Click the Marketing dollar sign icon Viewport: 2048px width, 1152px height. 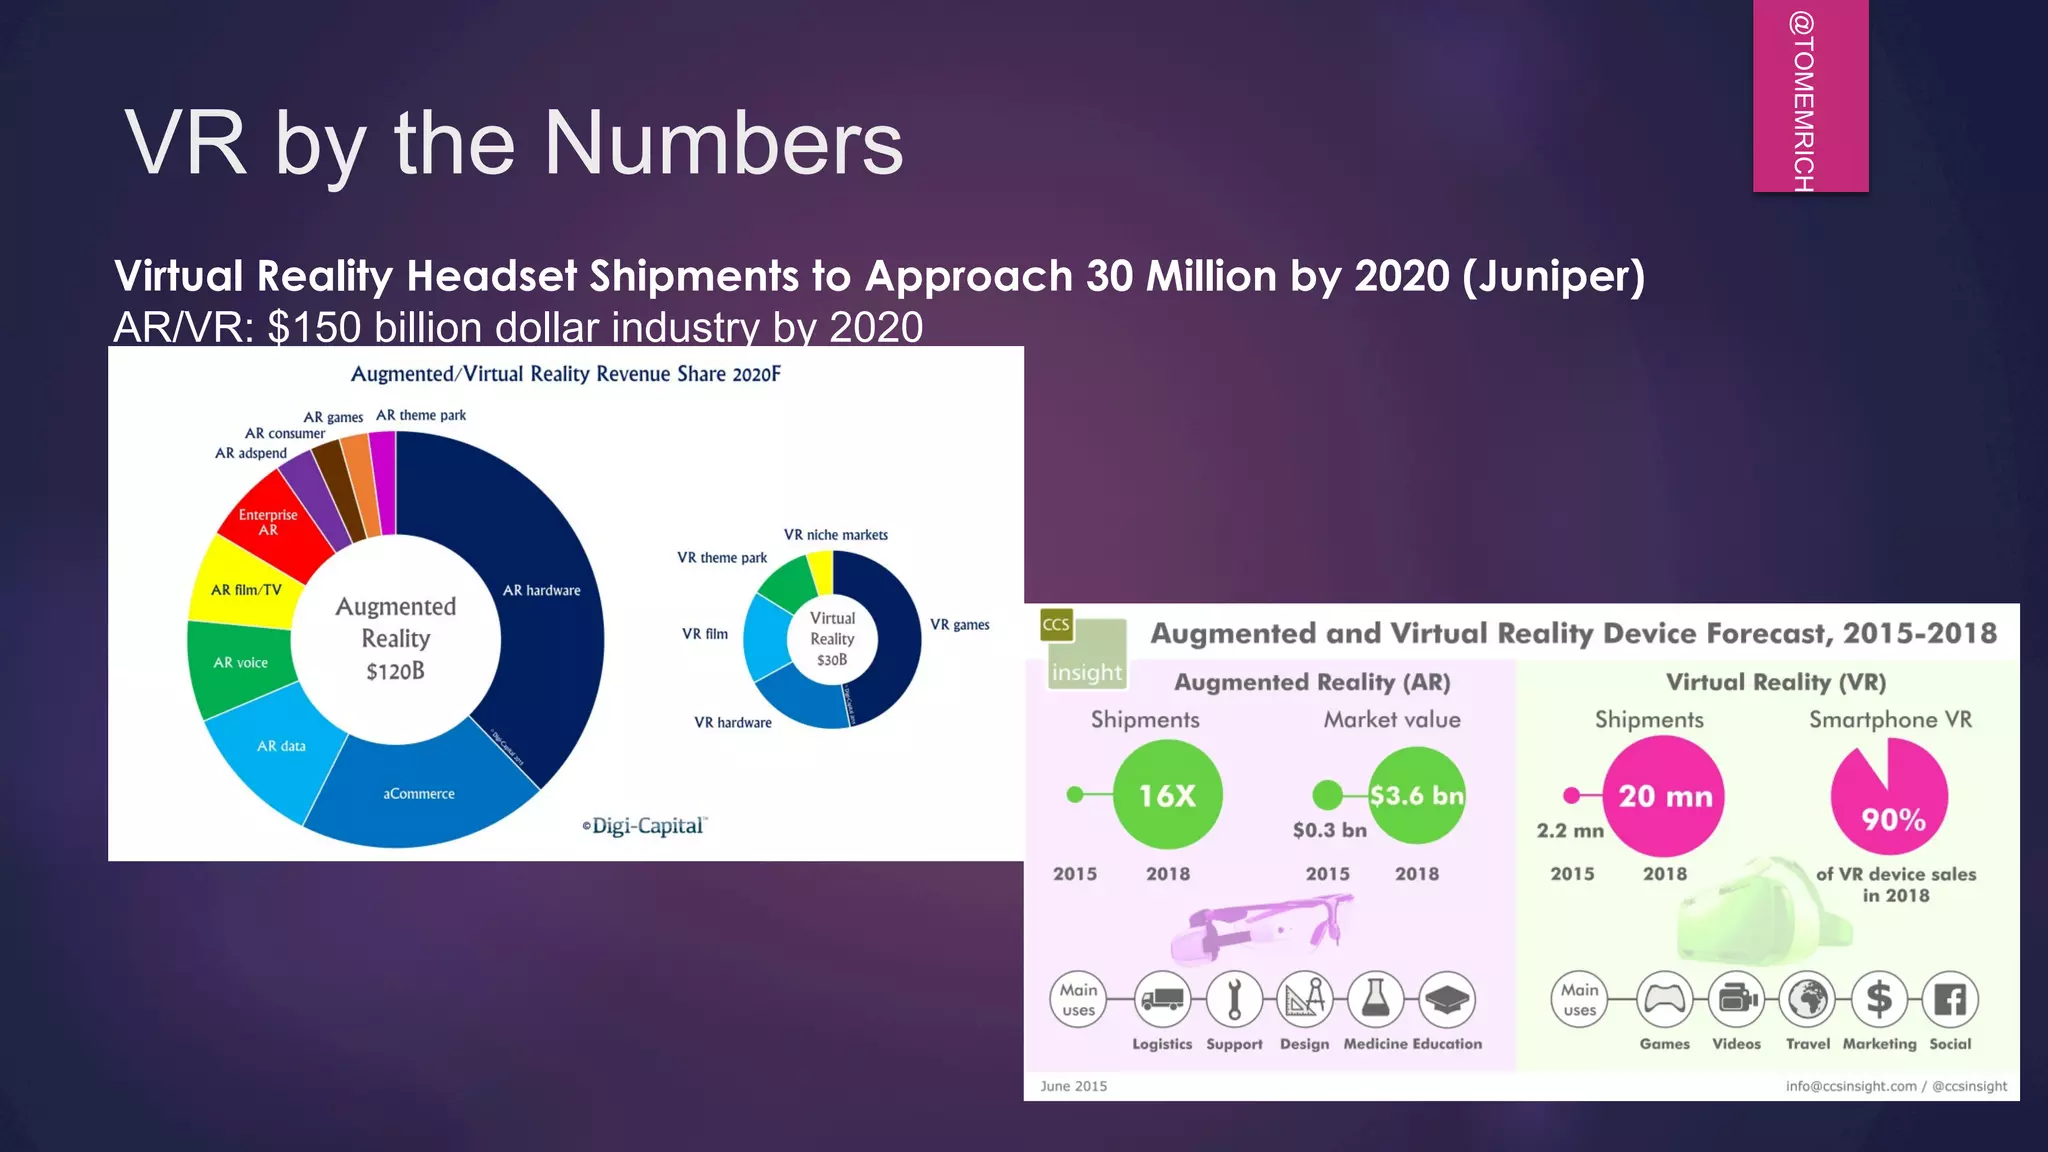[x=1879, y=999]
